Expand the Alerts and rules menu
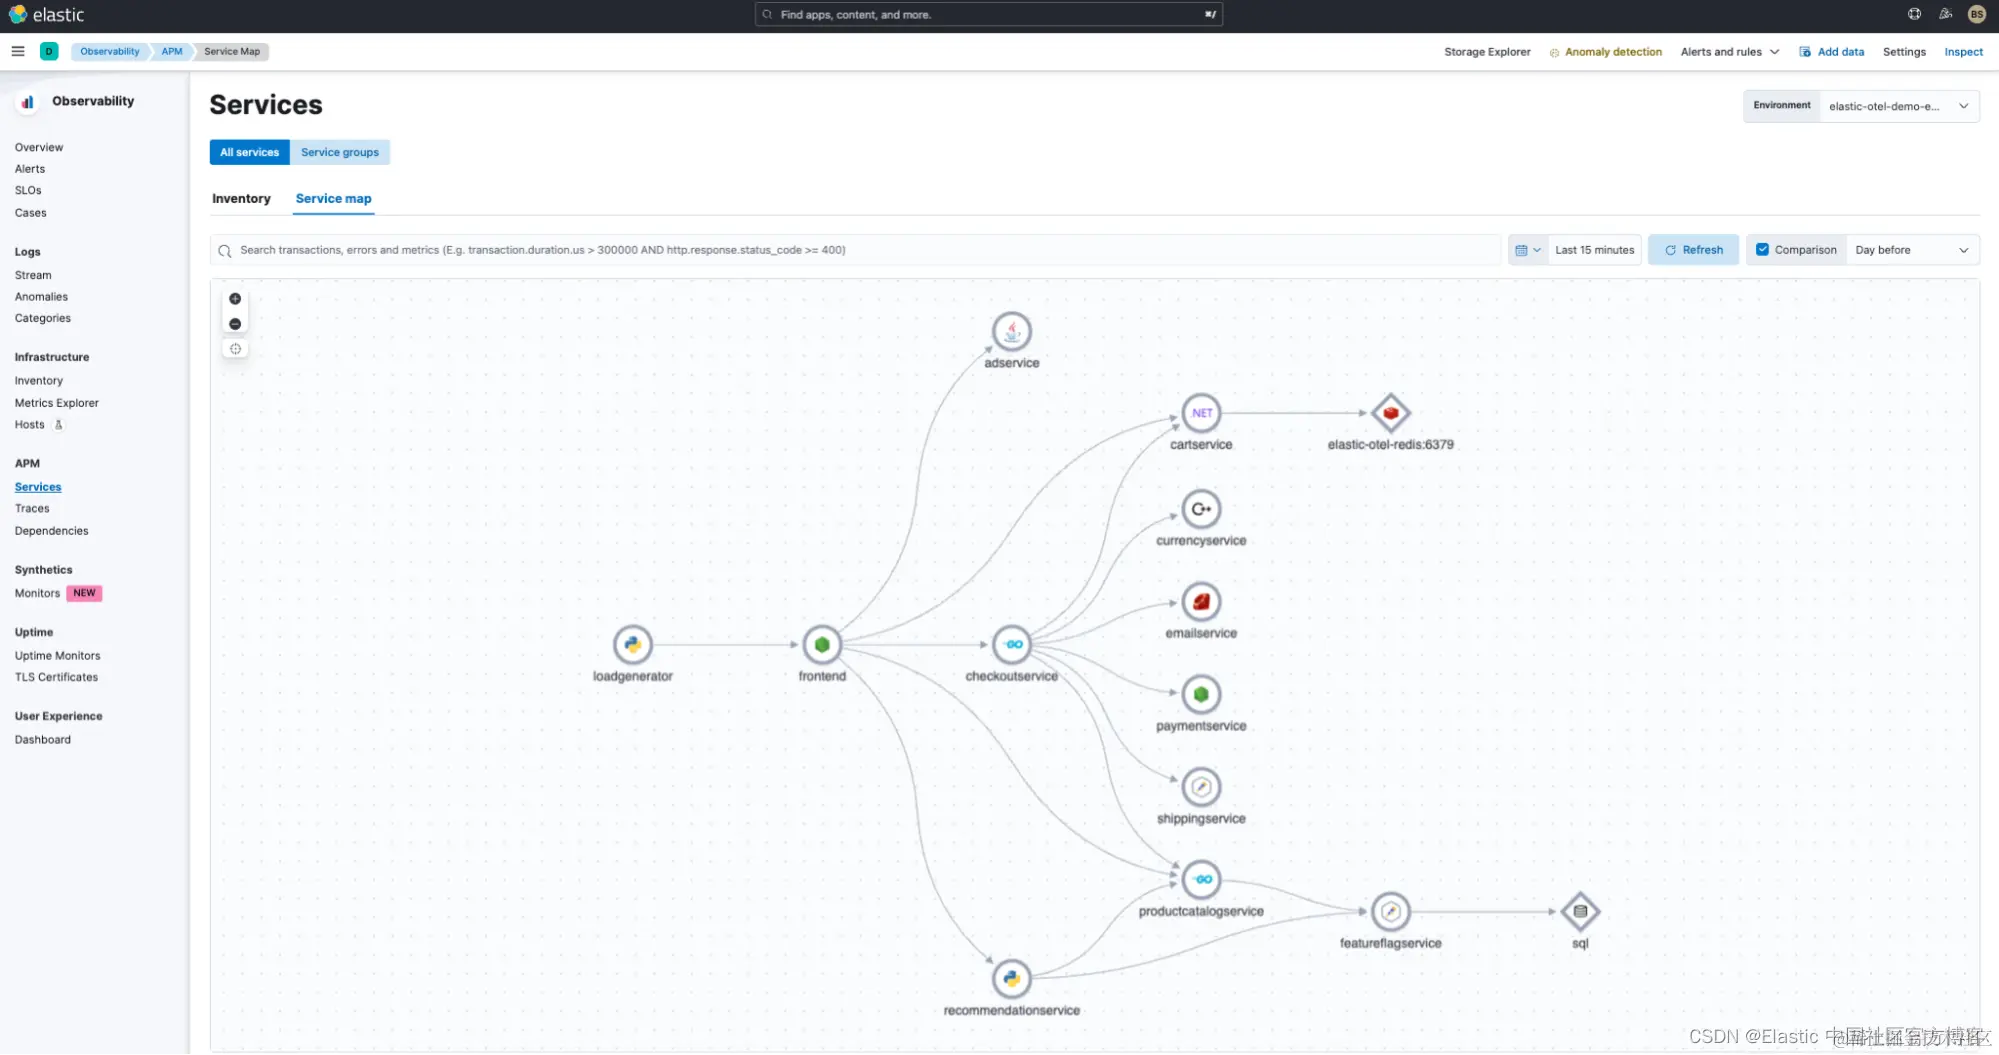The image size is (1999, 1055). (x=1730, y=52)
